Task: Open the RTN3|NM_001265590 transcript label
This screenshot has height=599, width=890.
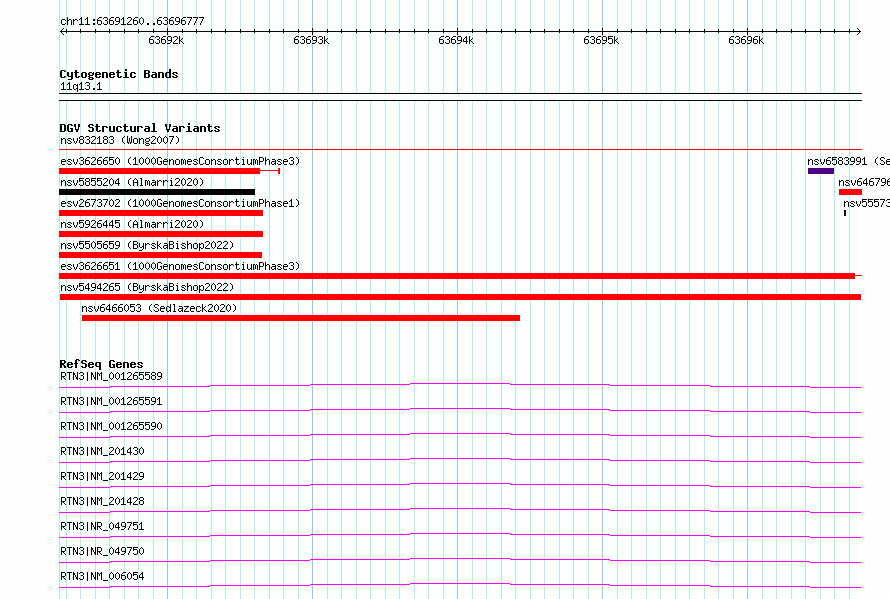Action: tap(111, 426)
